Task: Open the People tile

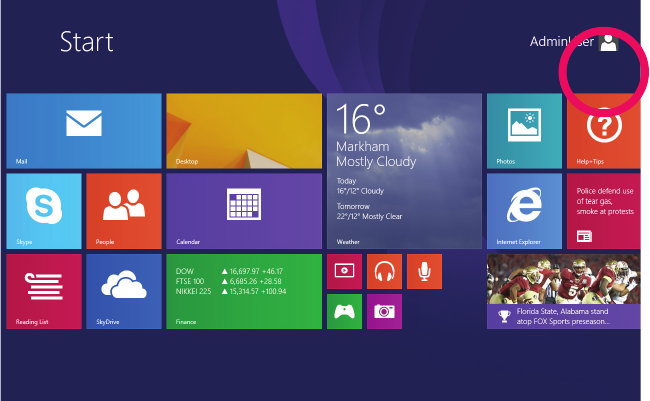Action: pyautogui.click(x=124, y=211)
